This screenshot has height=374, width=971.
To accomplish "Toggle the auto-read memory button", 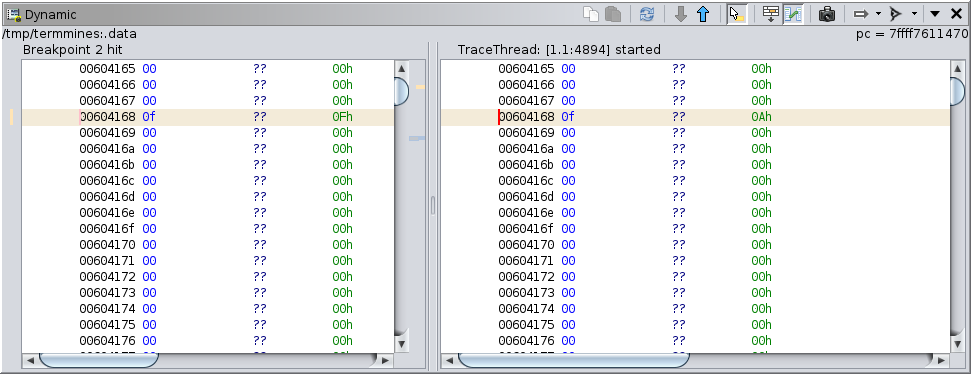I will [771, 14].
